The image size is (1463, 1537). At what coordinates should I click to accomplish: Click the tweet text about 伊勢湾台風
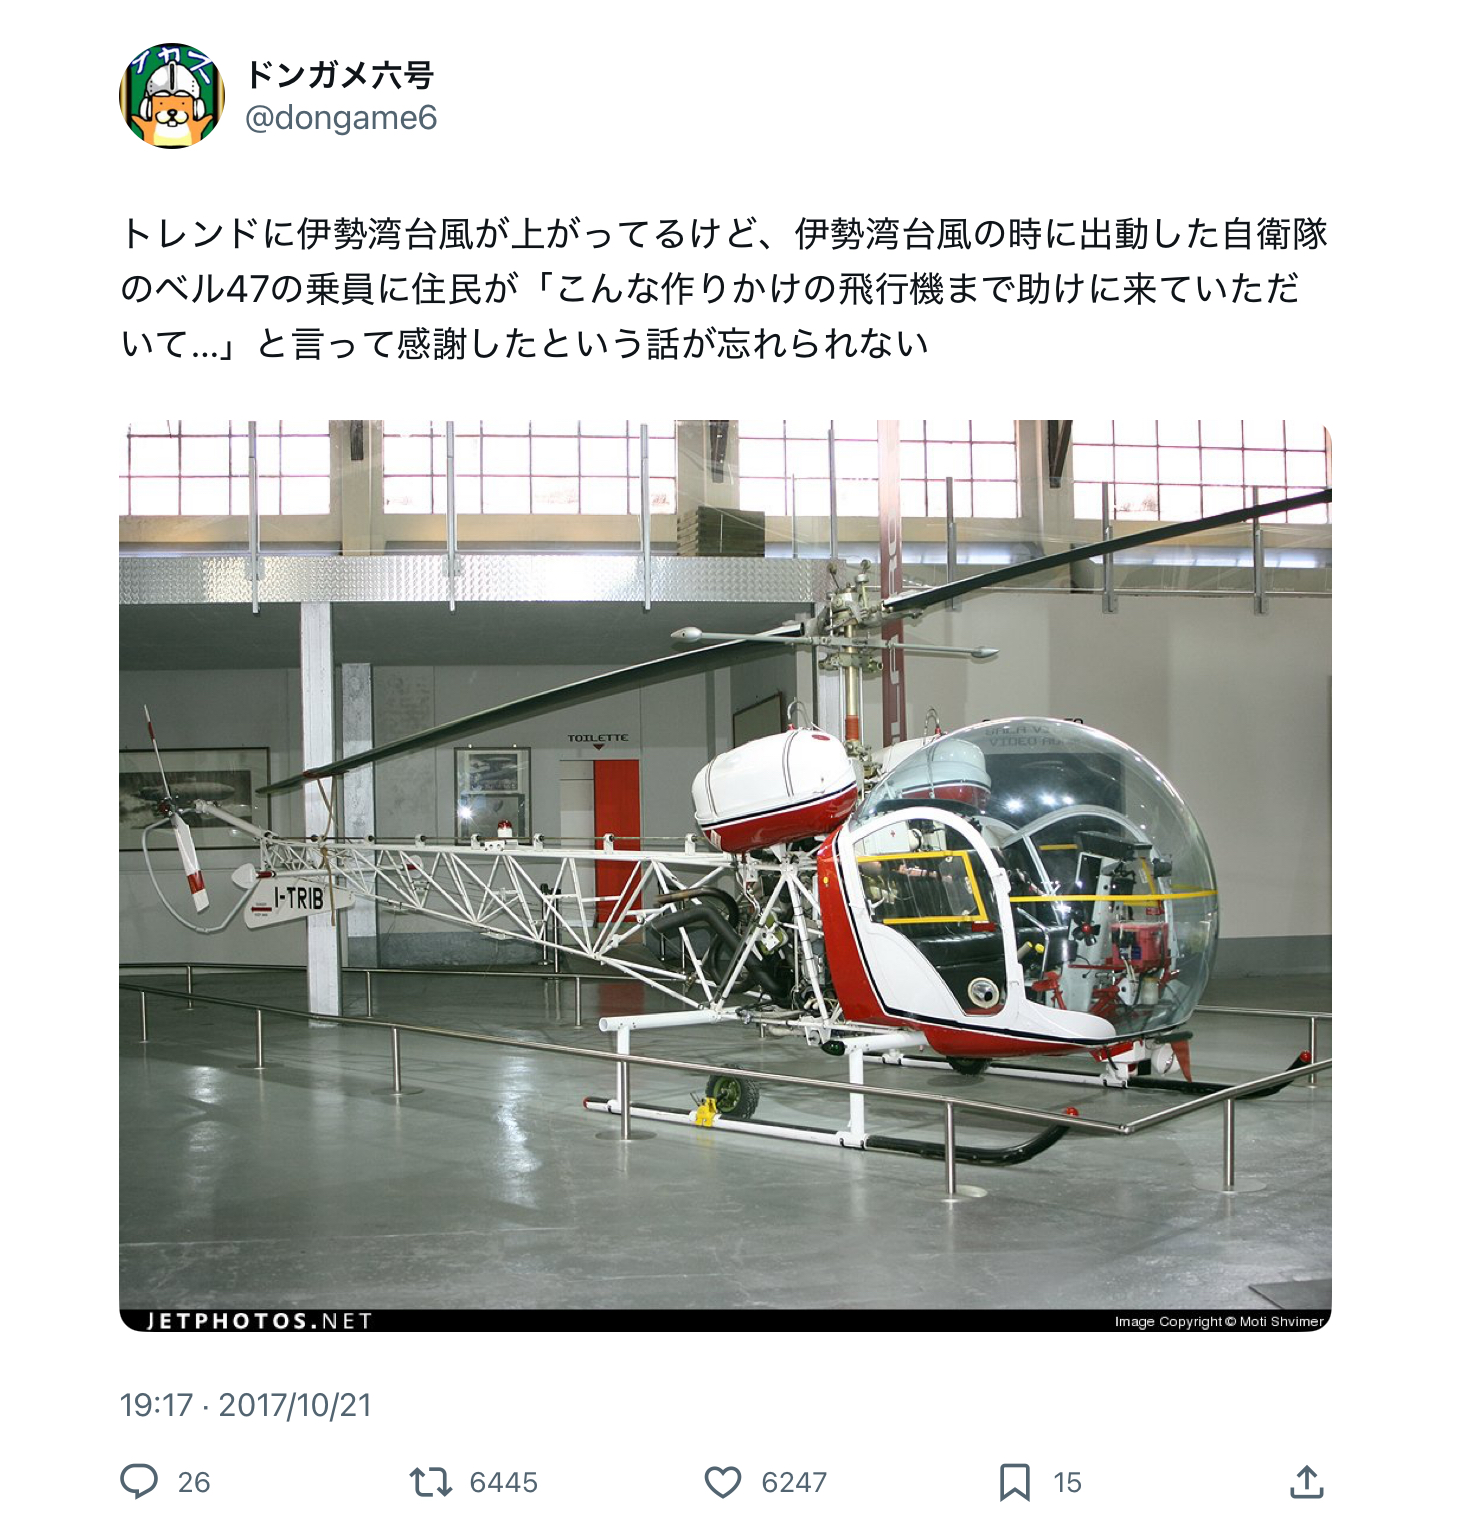[724, 288]
